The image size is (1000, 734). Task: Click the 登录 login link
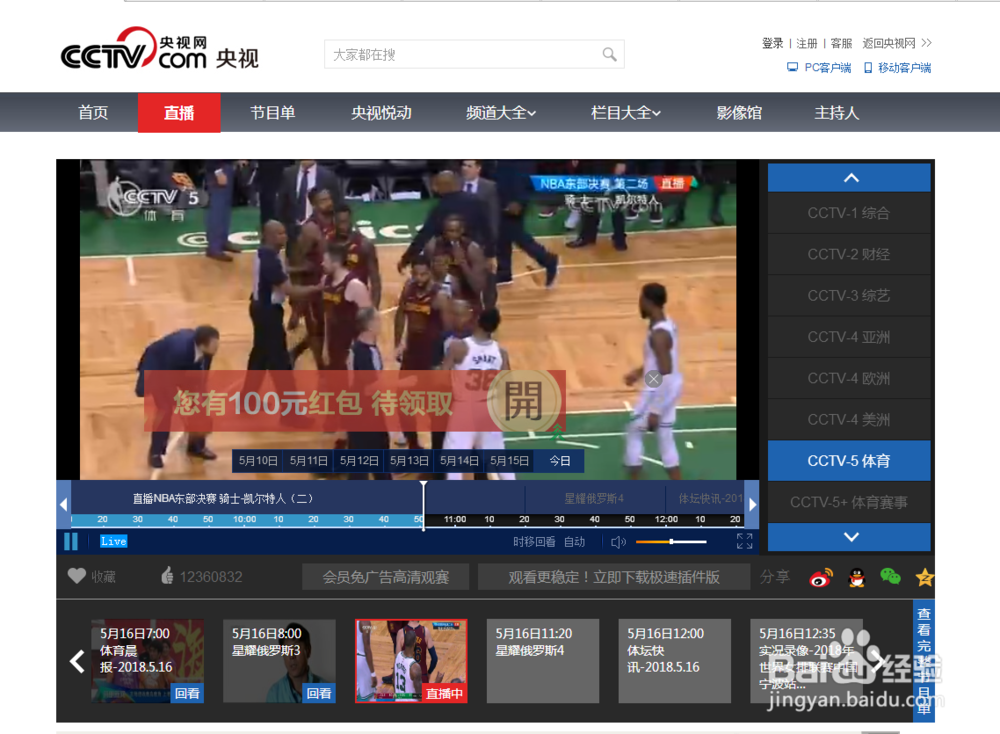[772, 43]
